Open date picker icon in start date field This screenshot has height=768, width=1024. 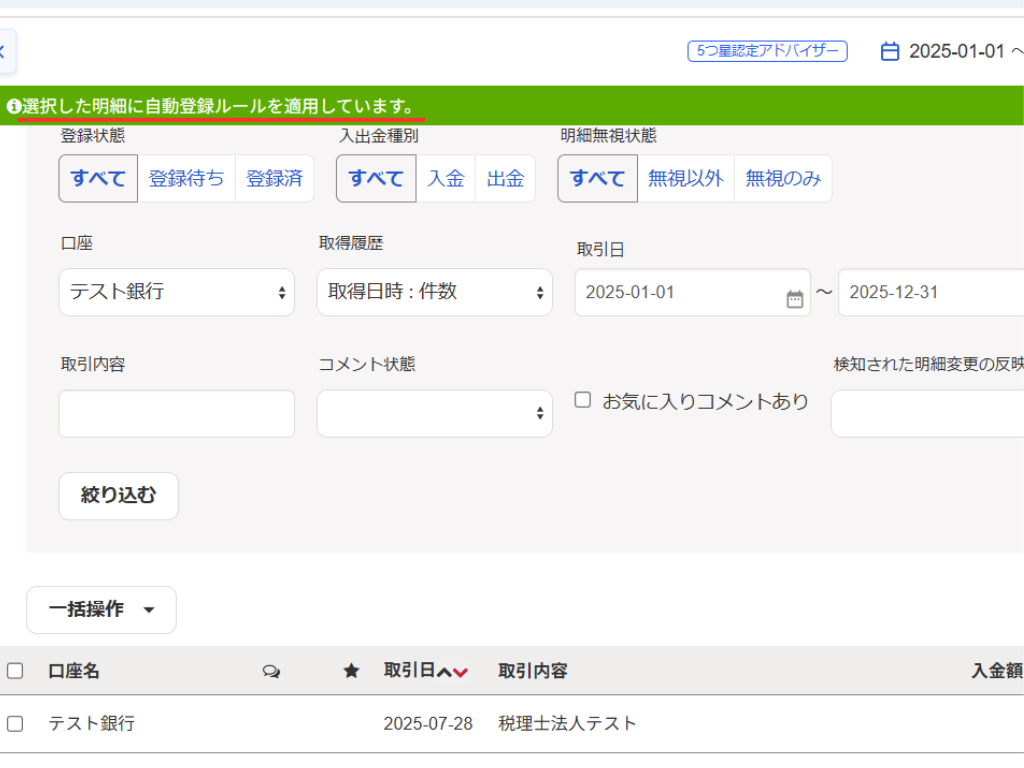(x=795, y=298)
